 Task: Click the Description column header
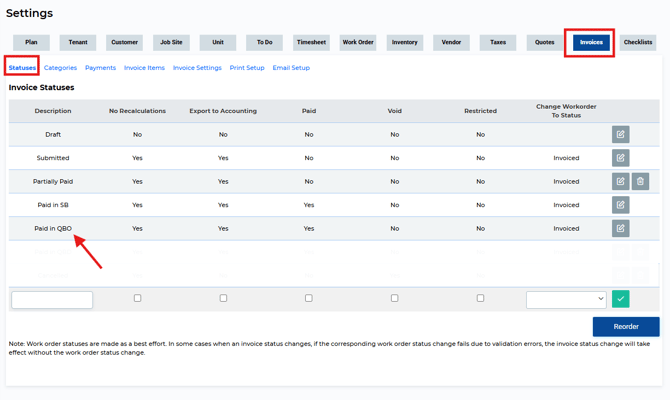coord(53,111)
